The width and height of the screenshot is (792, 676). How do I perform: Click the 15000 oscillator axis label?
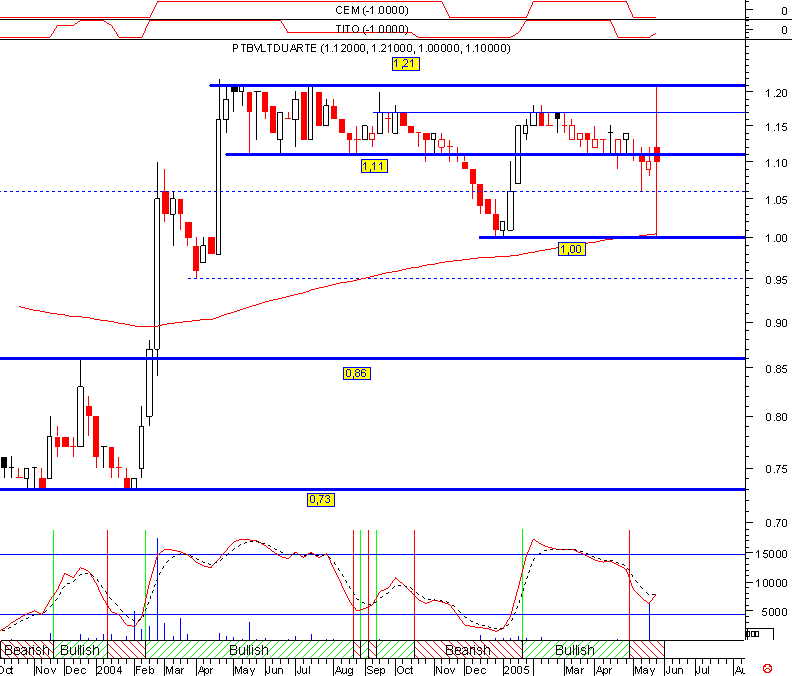tap(771, 554)
